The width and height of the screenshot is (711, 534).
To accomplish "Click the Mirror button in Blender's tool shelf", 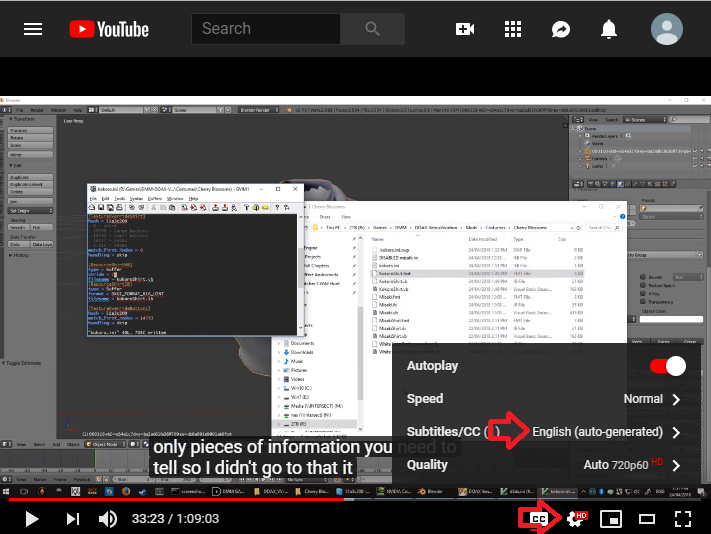I will pyautogui.click(x=30, y=155).
